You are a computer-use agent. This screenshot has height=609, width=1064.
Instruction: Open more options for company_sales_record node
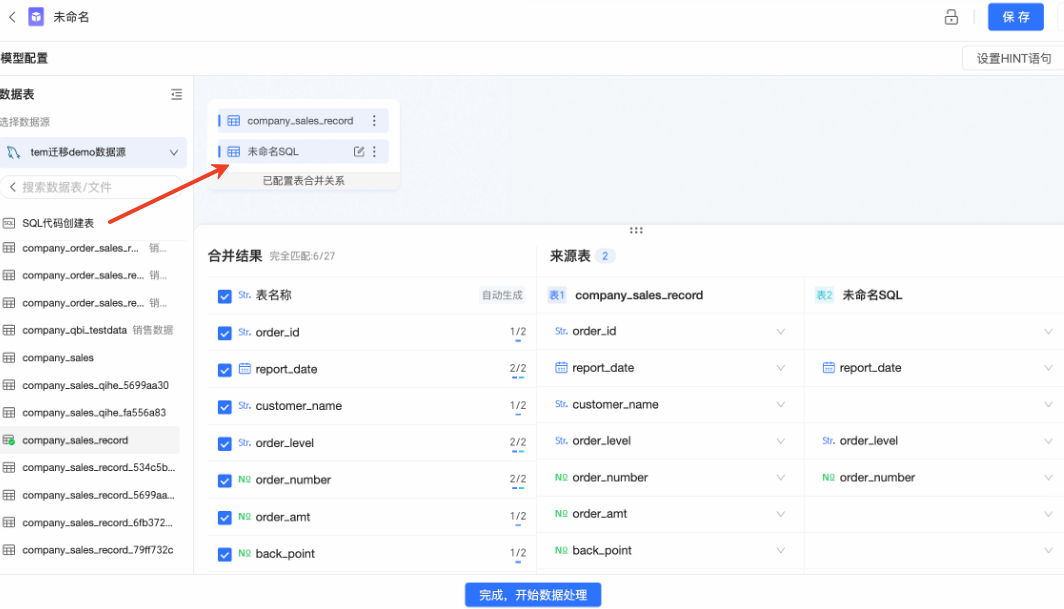click(x=375, y=121)
